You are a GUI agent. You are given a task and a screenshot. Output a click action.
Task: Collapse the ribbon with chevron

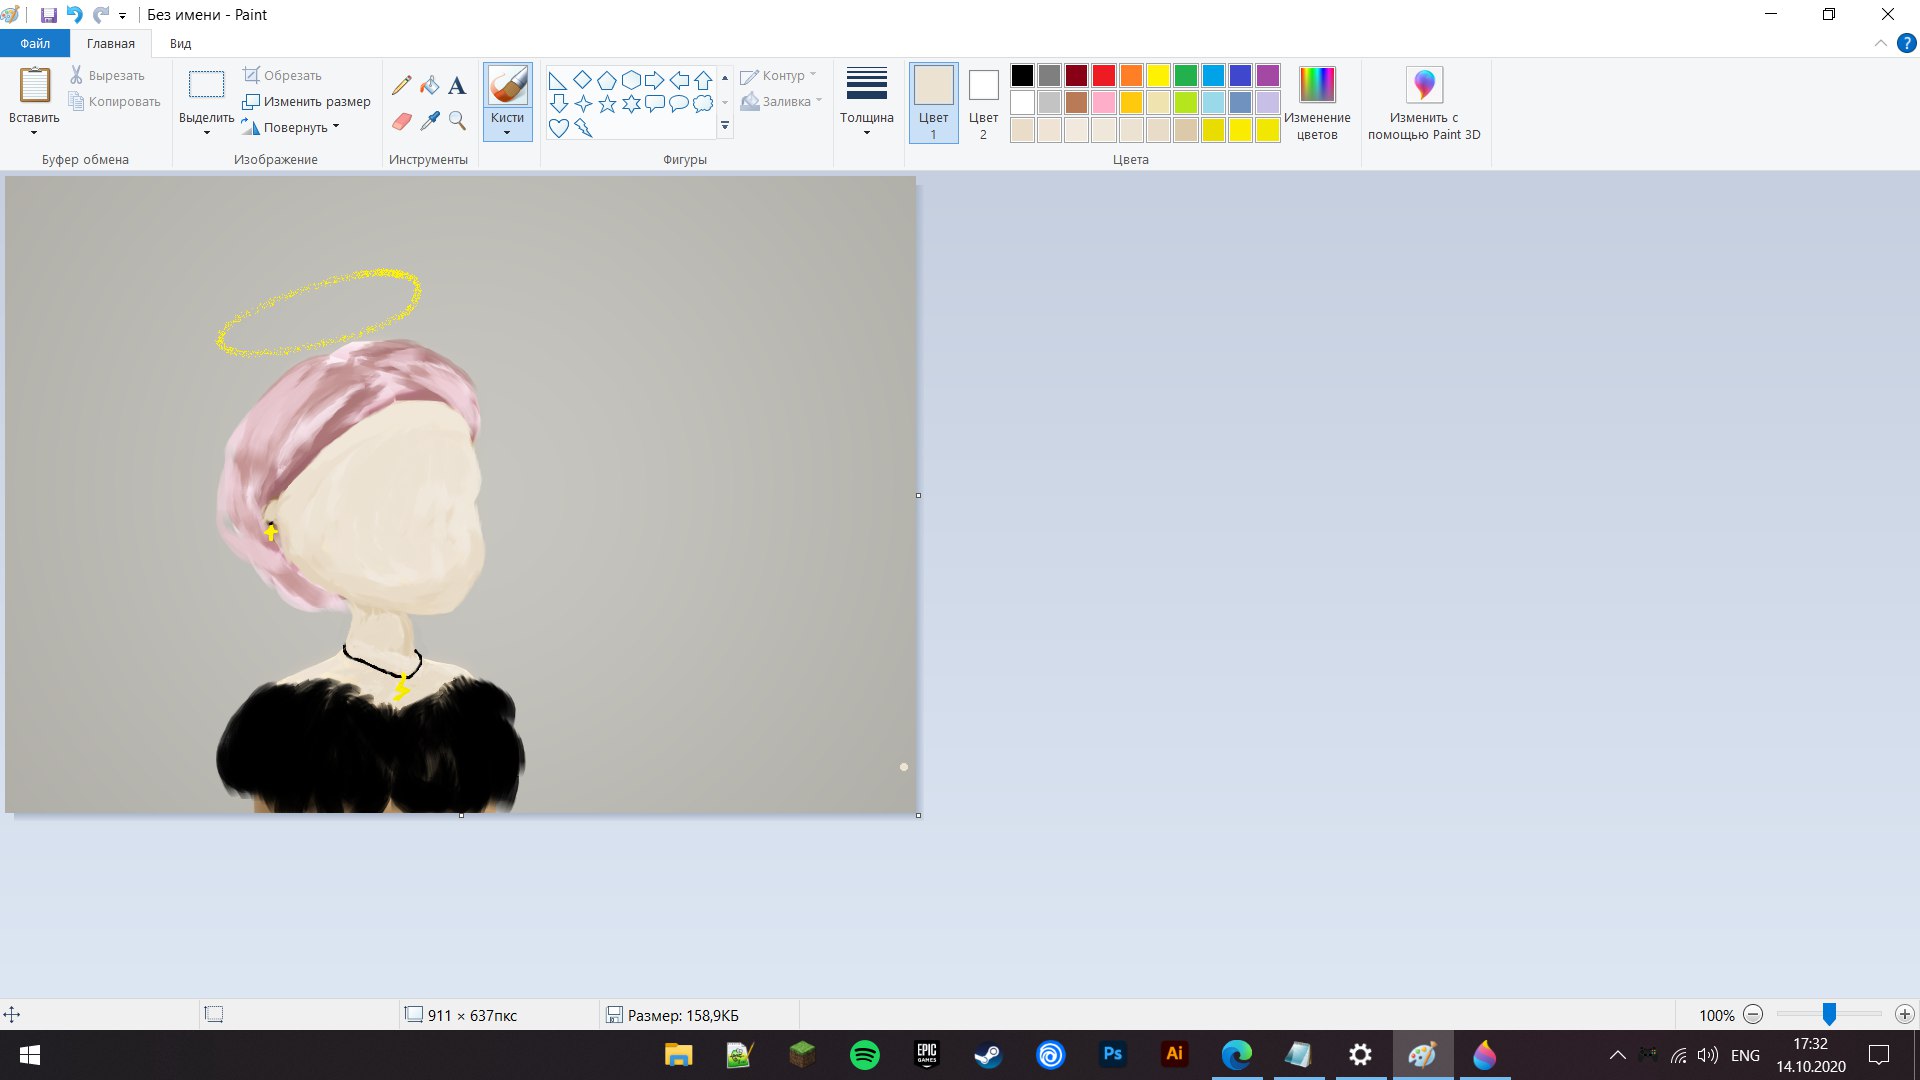1880,43
